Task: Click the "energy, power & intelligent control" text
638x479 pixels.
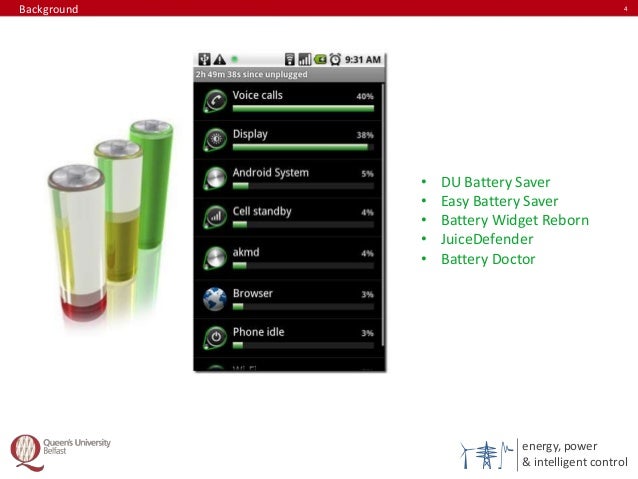Action: [575, 454]
